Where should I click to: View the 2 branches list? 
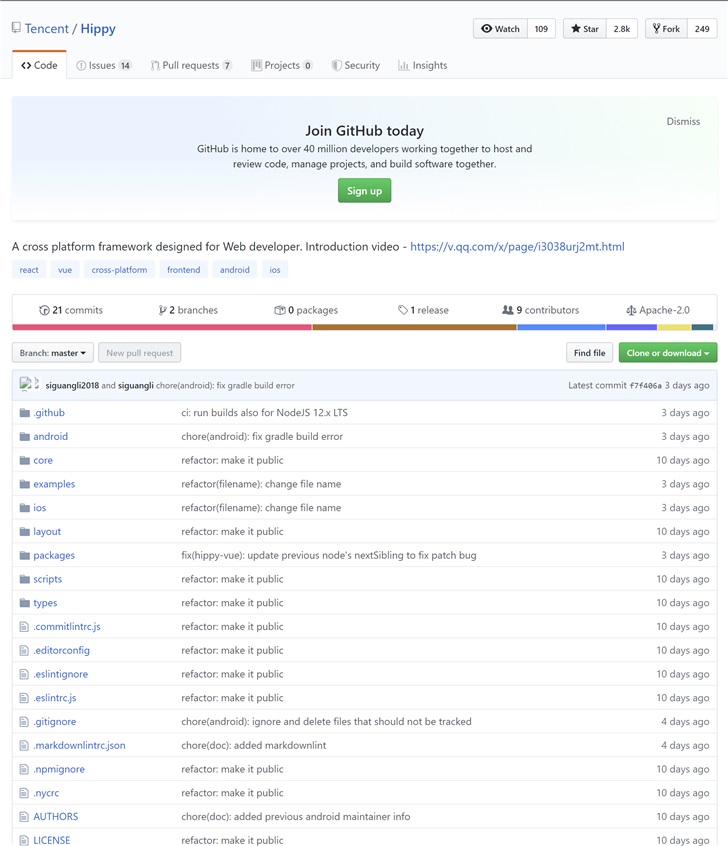188,310
